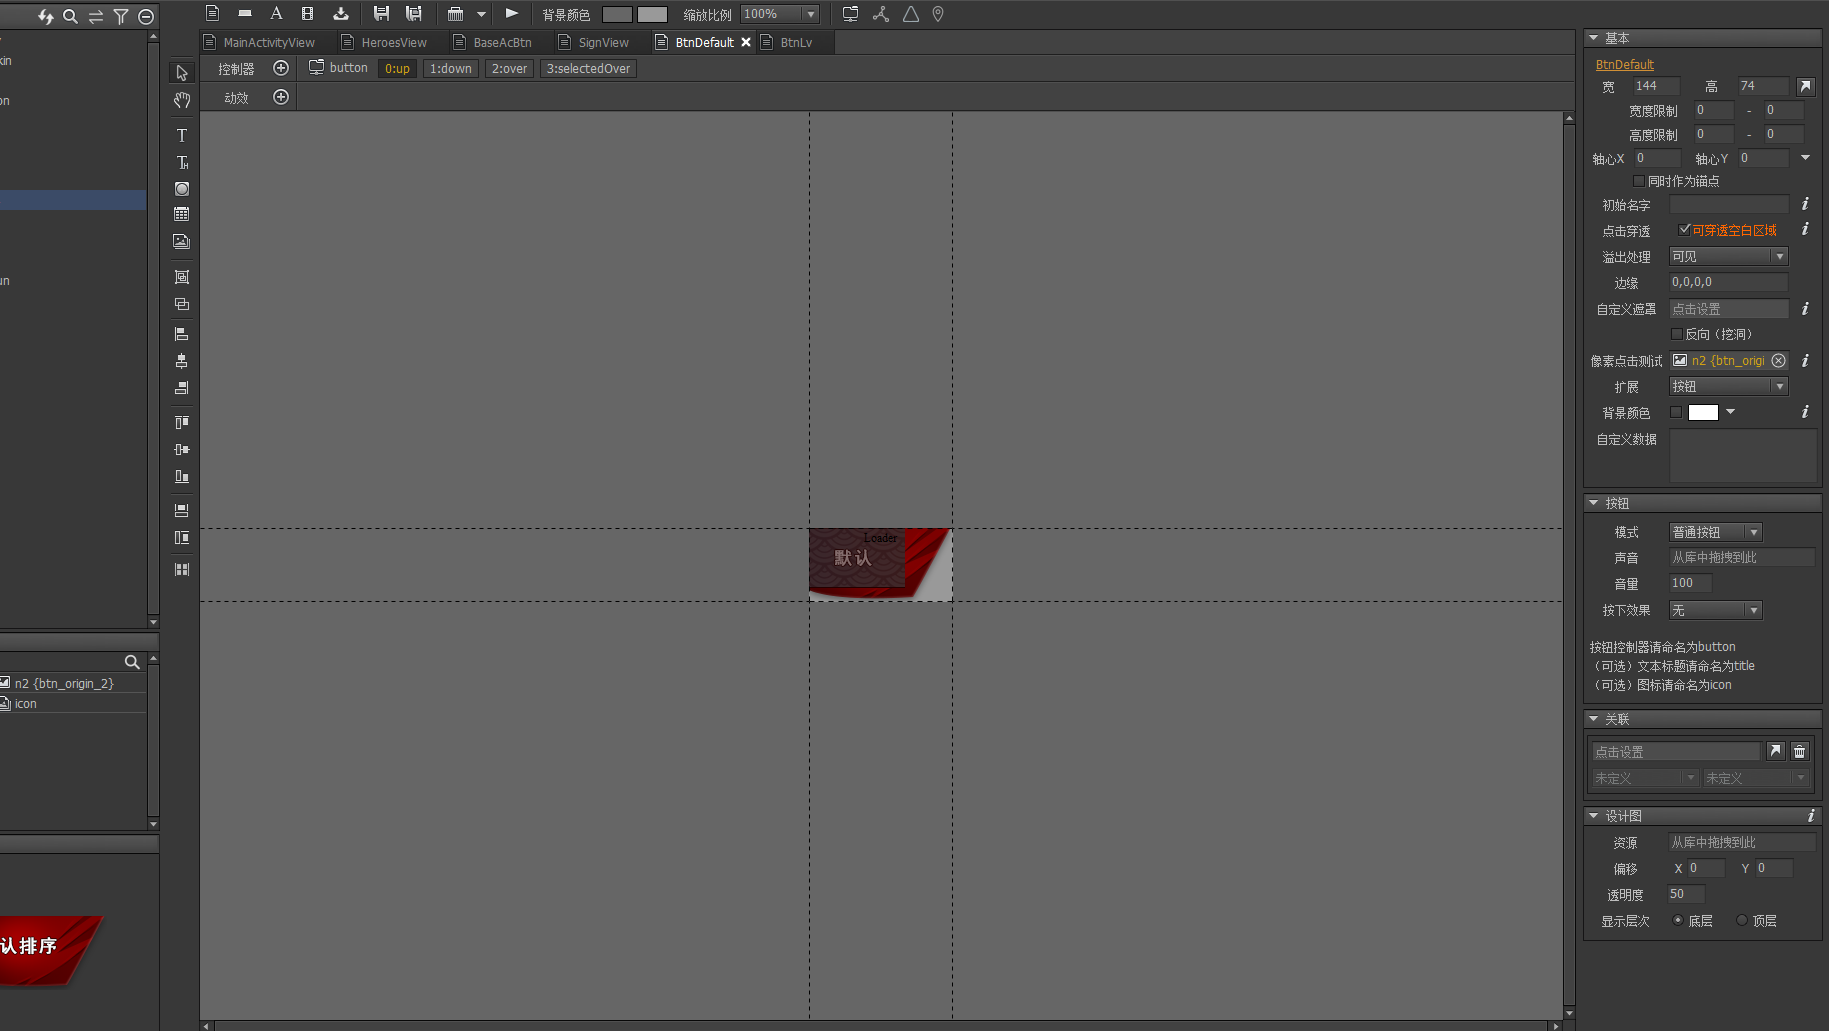Select 顶层 display layer radio
This screenshot has width=1829, height=1031.
coord(1742,921)
